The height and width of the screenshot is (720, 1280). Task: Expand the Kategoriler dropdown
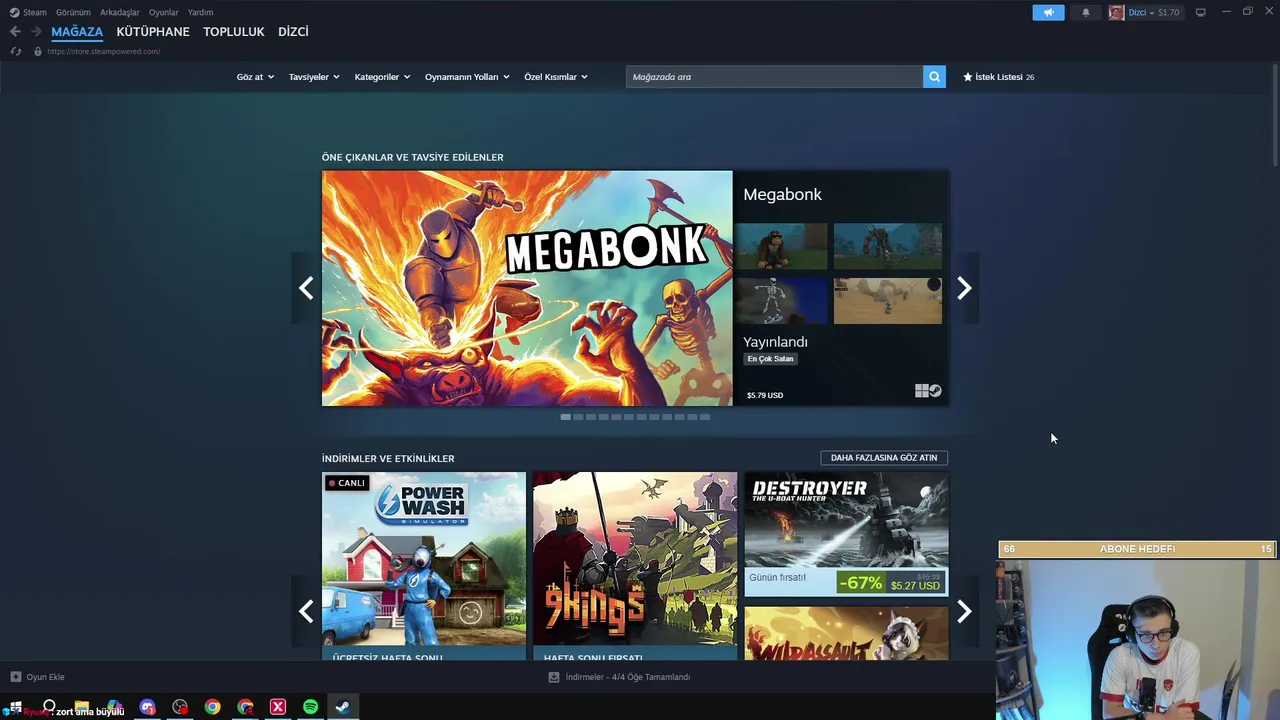pos(382,77)
